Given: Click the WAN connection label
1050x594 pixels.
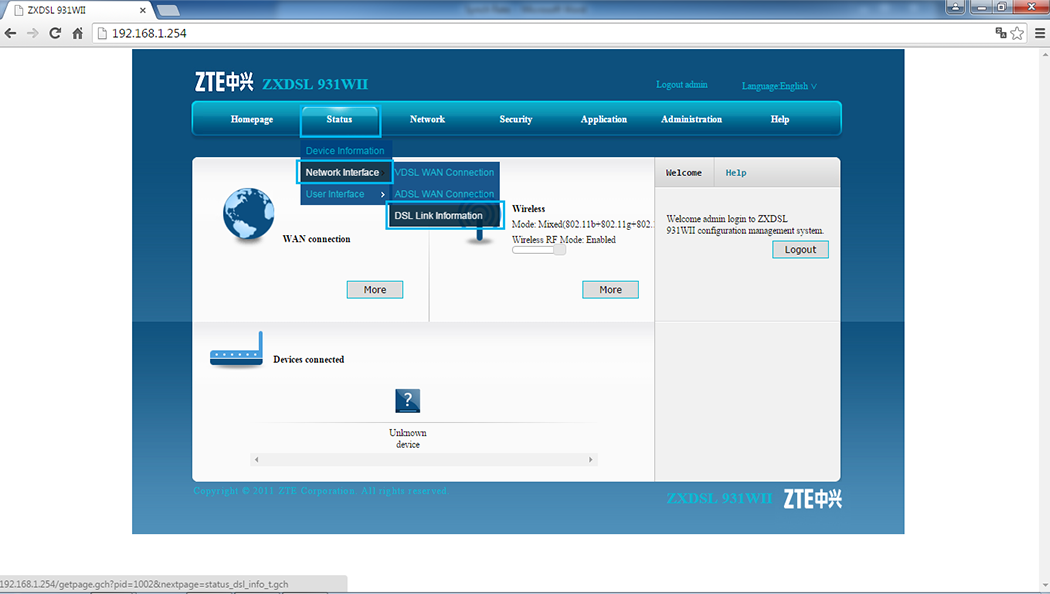Looking at the screenshot, I should [316, 239].
